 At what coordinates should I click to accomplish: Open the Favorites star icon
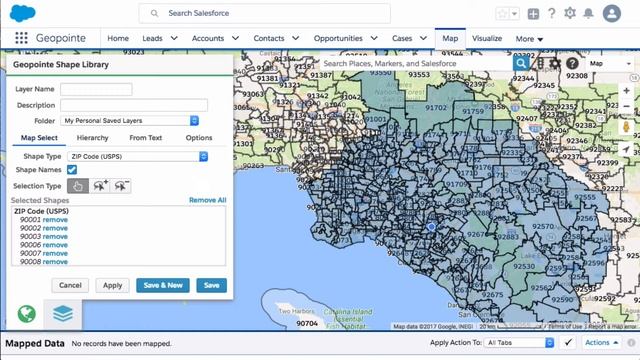point(502,13)
